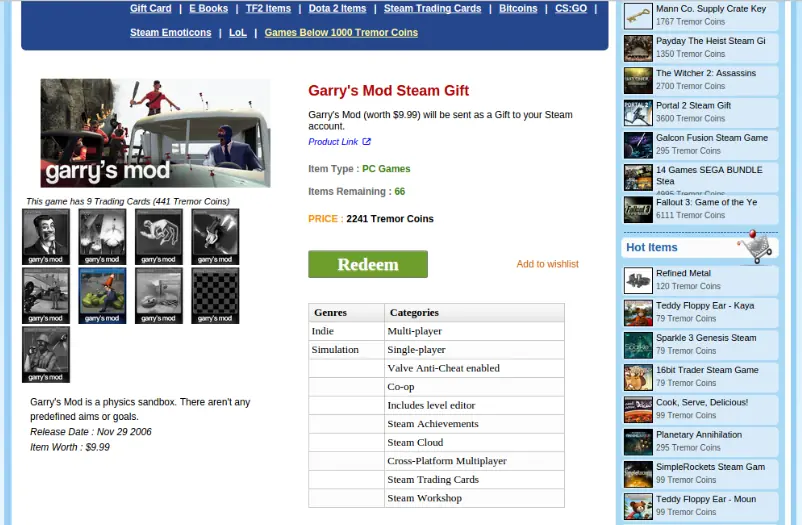Click Teddy Floppy Ear Moun thumbnail
This screenshot has width=802, height=525.
tap(638, 506)
